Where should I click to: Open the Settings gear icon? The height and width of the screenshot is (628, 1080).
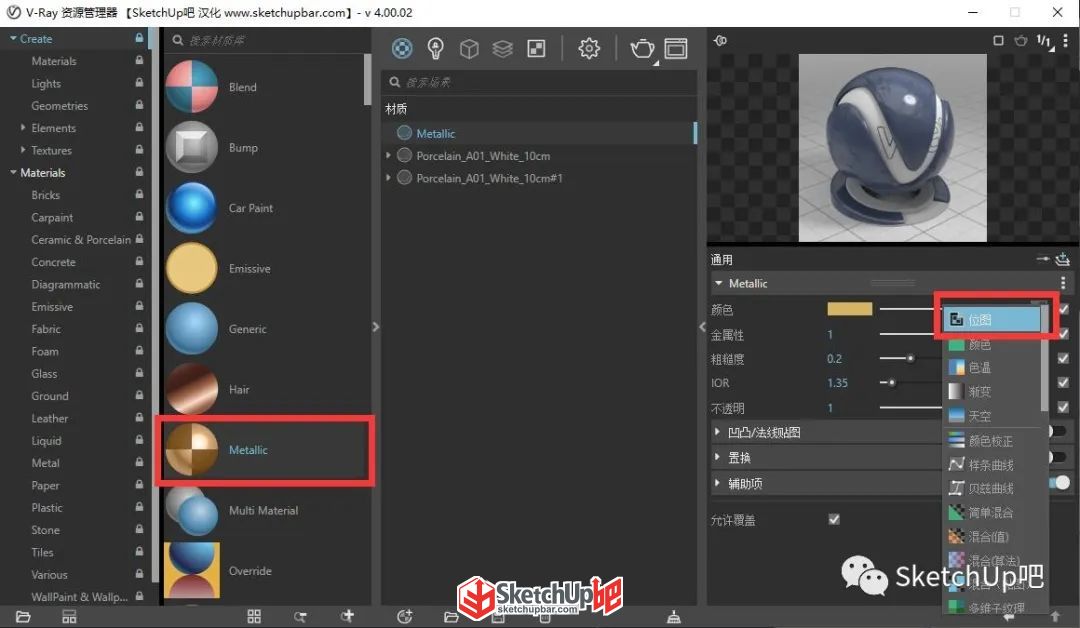pos(589,48)
